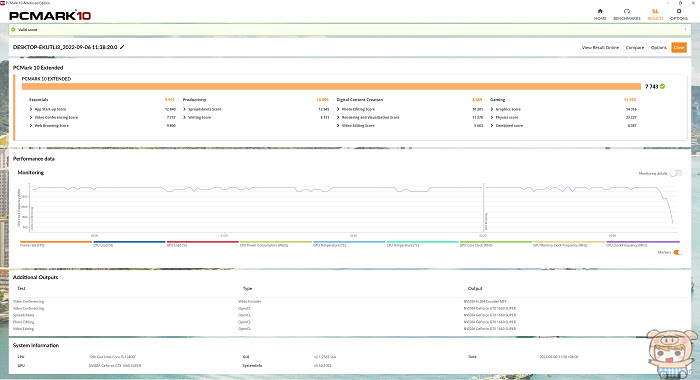Screen dimensions: 700x380
Task: Open the Benchmarks tab icon
Action: (627, 11)
